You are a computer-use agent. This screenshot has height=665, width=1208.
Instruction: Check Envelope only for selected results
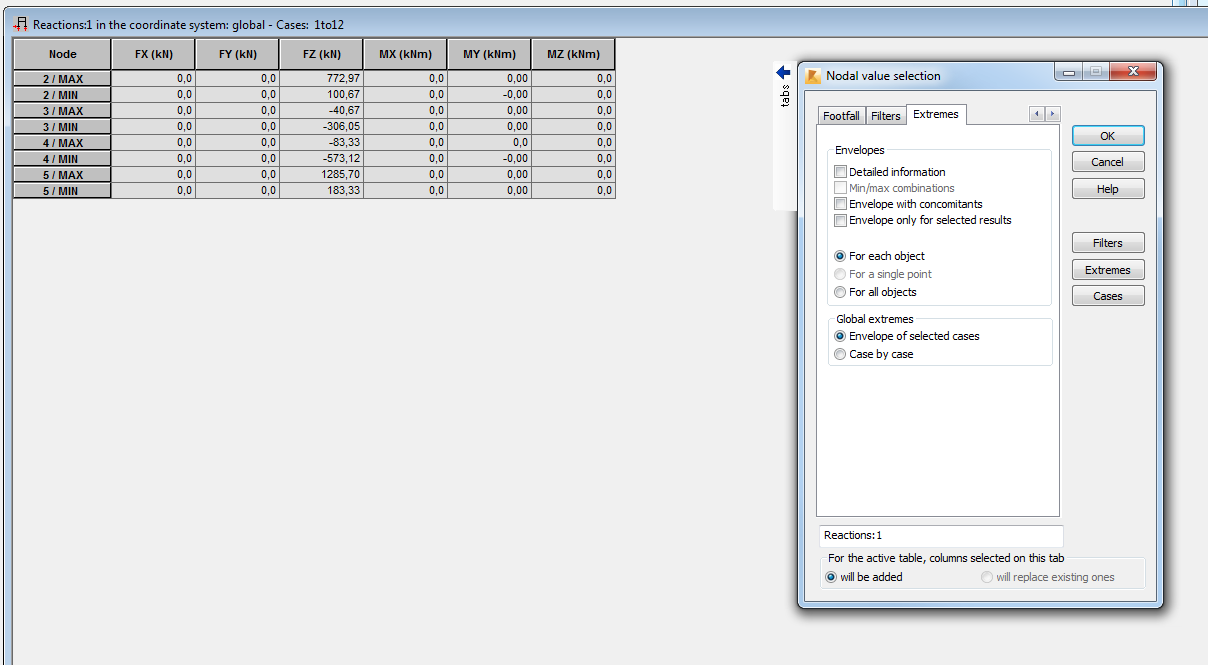840,220
